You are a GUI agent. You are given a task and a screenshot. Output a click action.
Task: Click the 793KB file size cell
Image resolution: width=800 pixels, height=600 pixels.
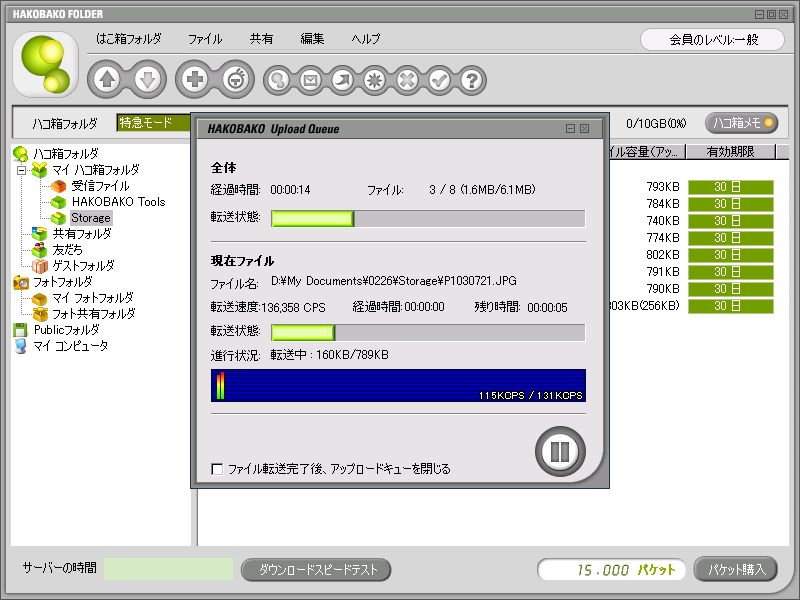[663, 187]
